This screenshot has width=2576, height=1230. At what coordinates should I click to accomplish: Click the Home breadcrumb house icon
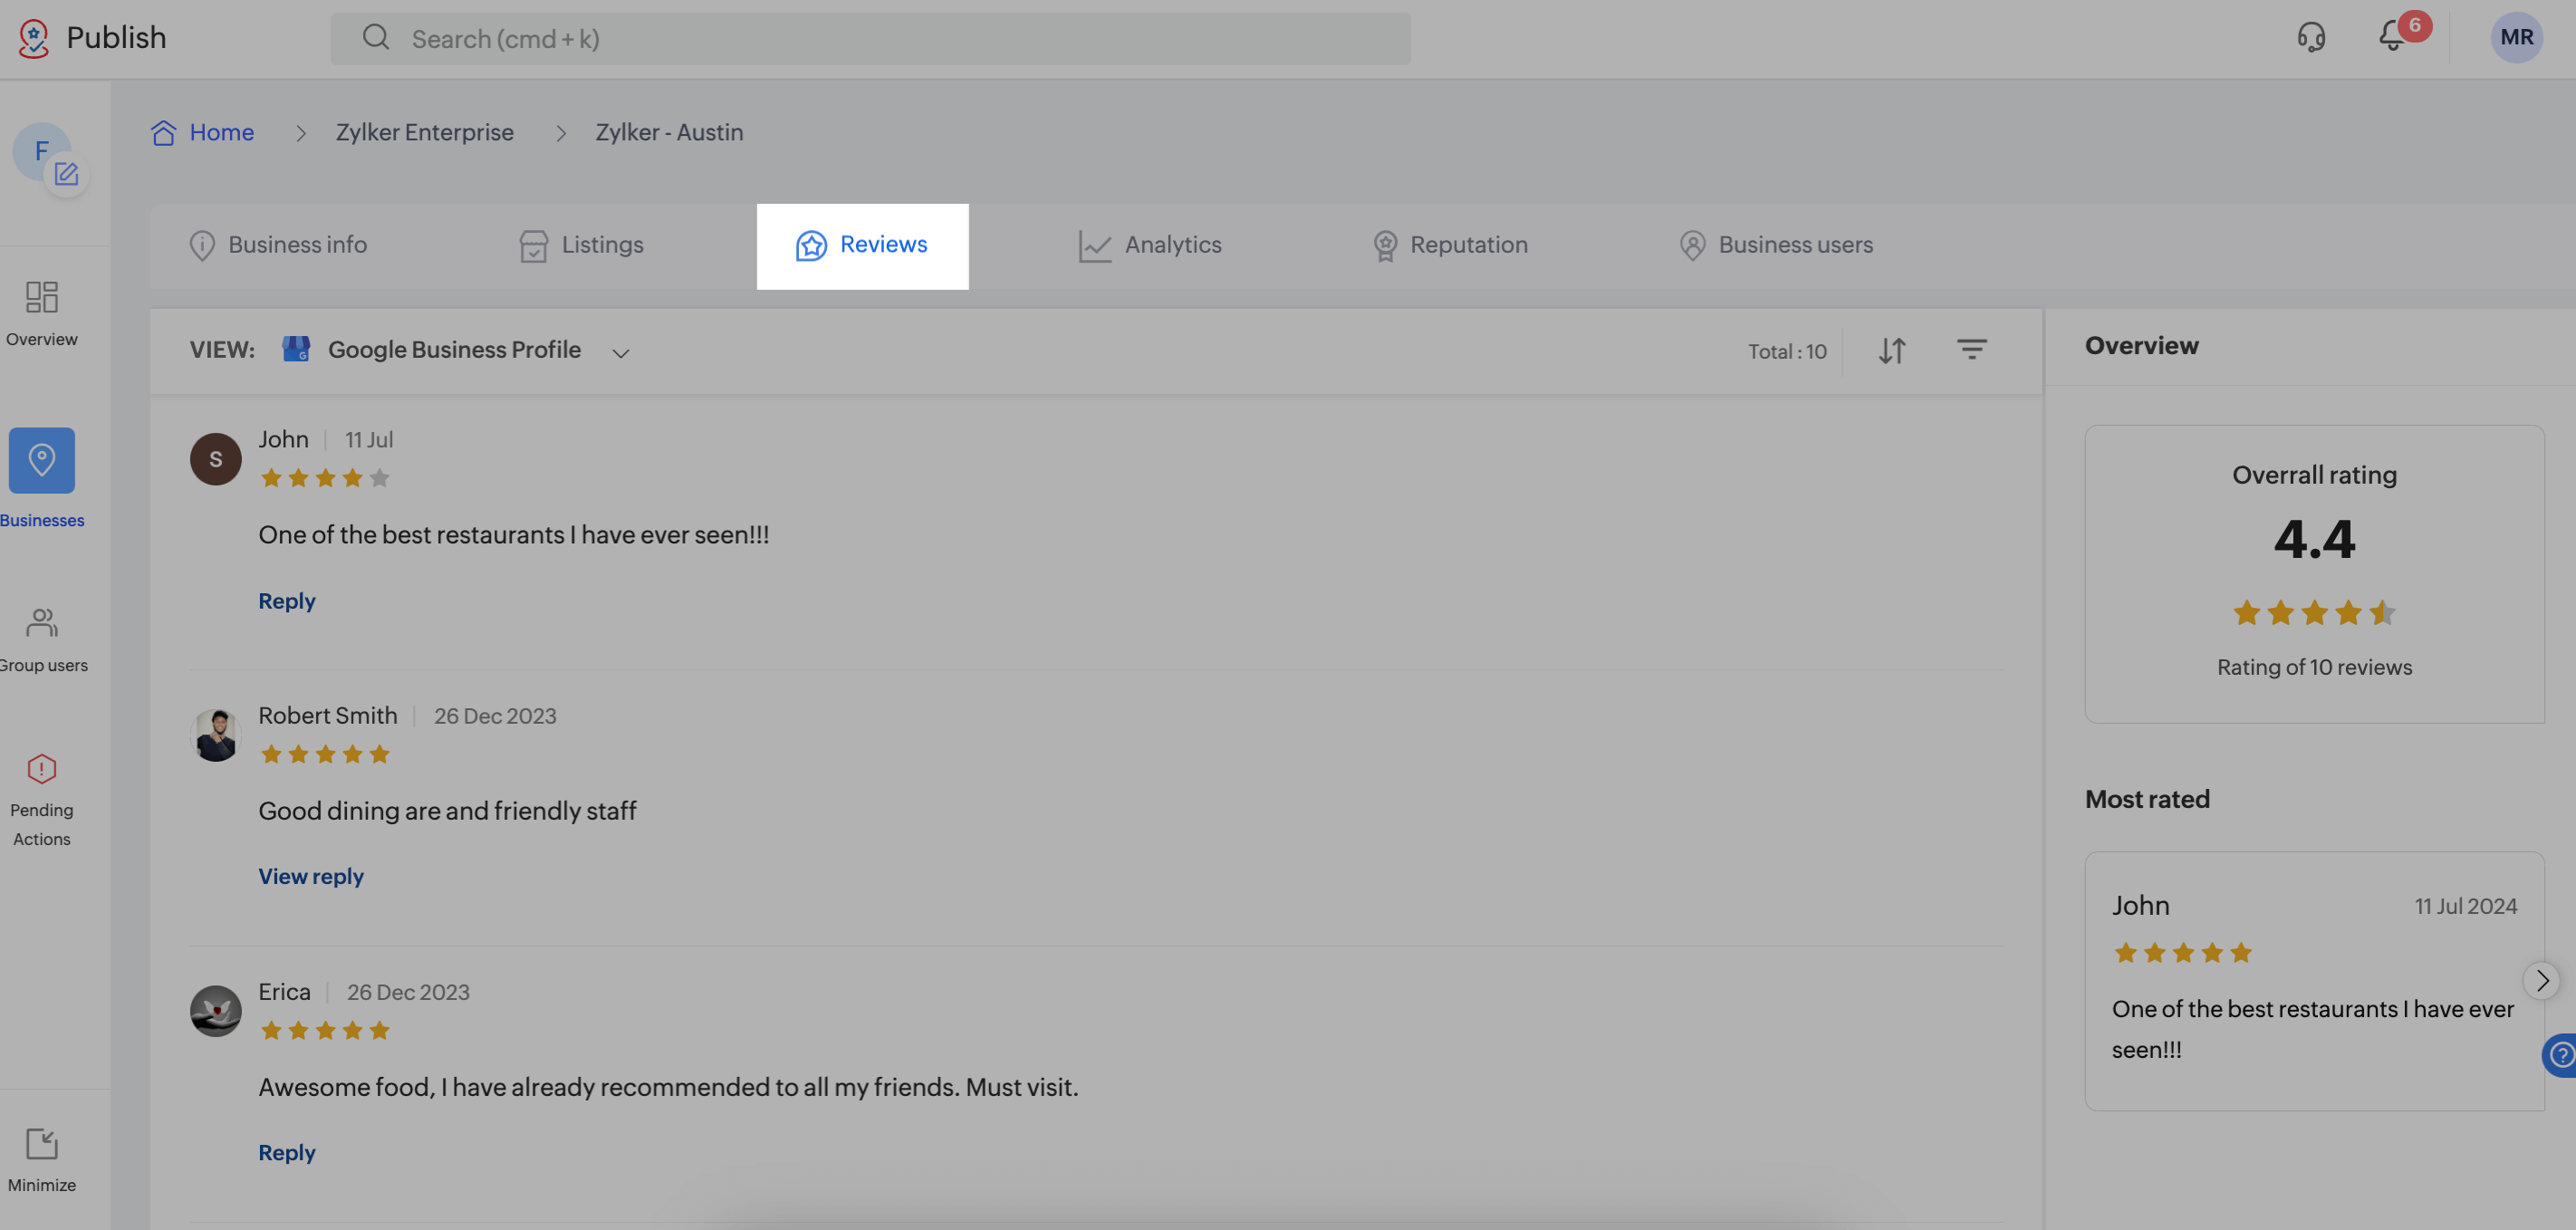click(164, 132)
